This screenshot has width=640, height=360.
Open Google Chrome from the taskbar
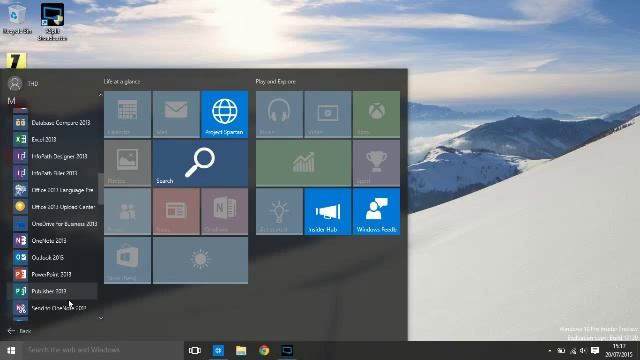pos(264,350)
